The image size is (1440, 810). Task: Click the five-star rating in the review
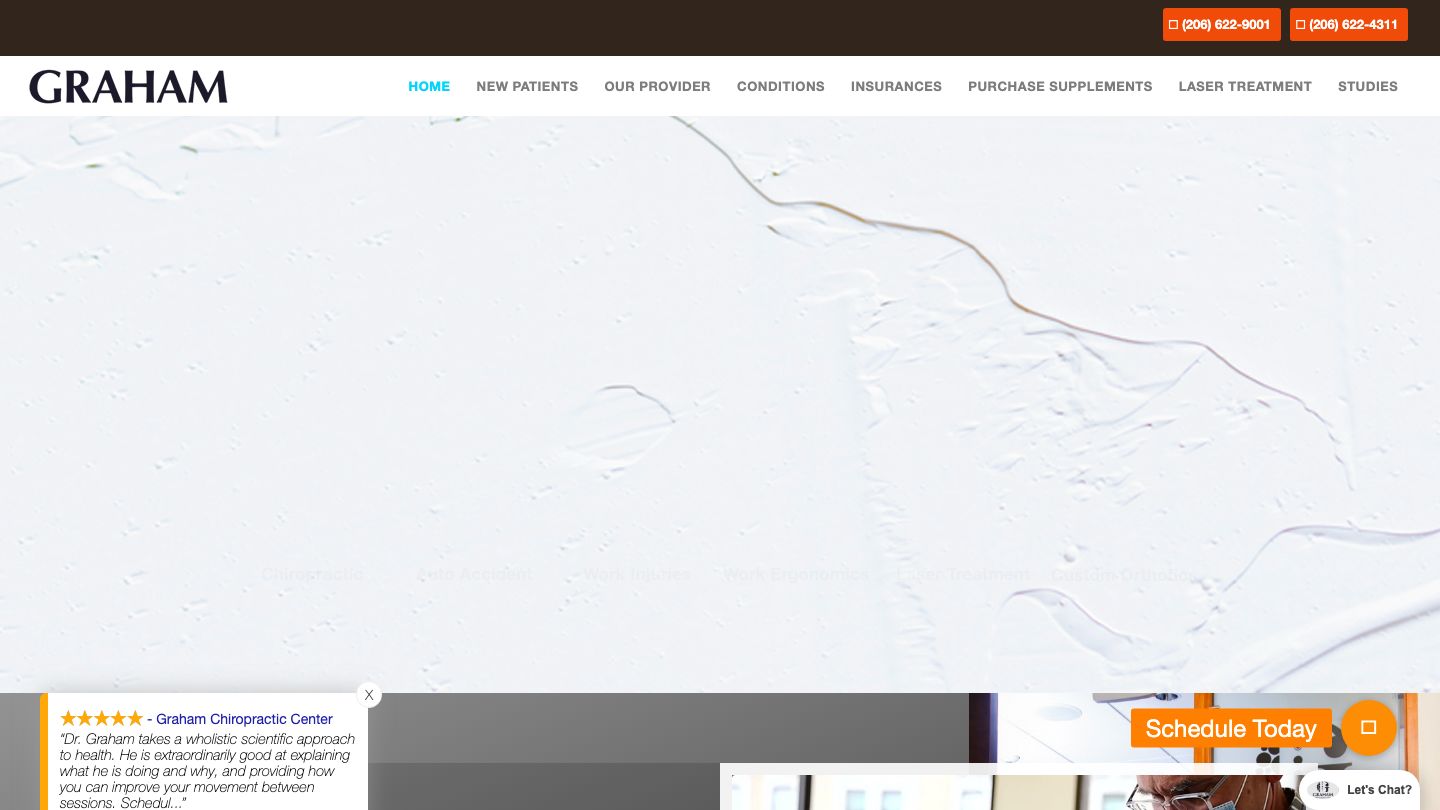pyautogui.click(x=101, y=719)
